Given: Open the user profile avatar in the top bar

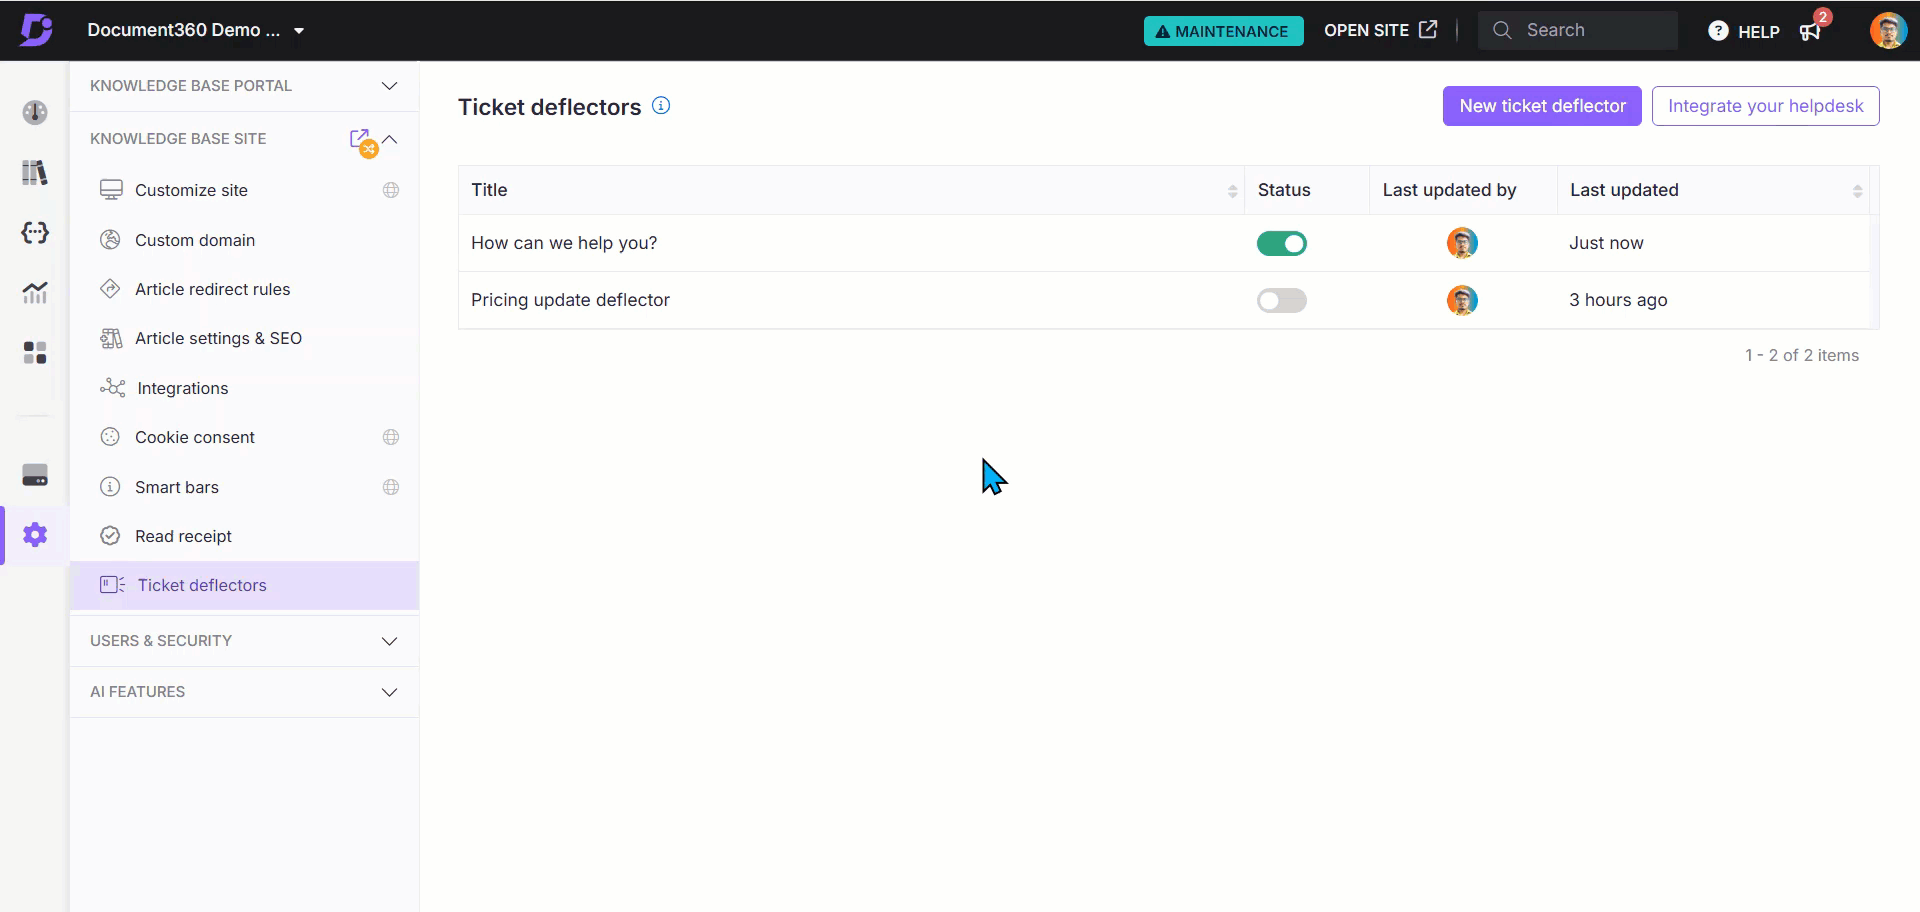Looking at the screenshot, I should coord(1888,30).
